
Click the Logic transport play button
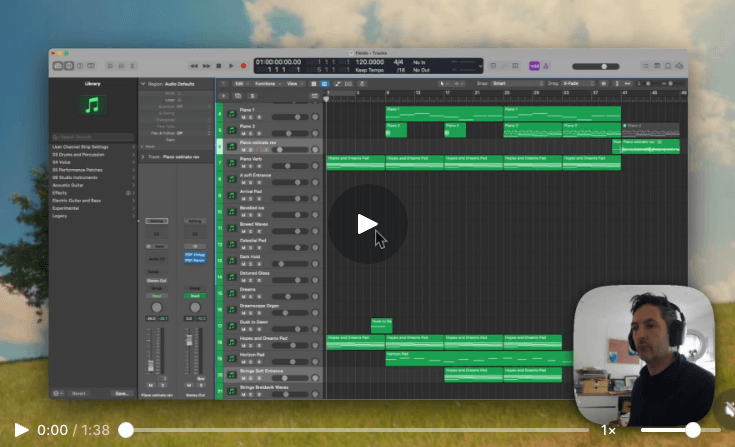(x=231, y=66)
